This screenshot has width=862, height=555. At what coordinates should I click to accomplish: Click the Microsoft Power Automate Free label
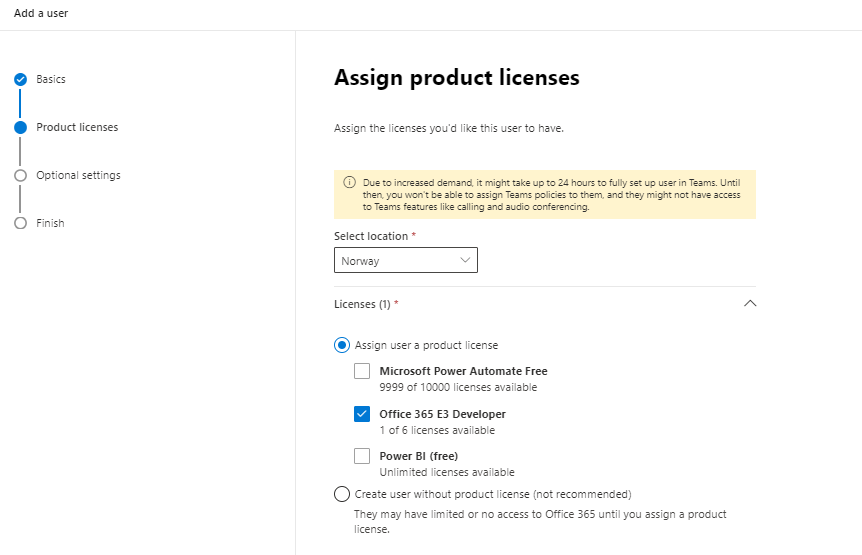coord(463,371)
